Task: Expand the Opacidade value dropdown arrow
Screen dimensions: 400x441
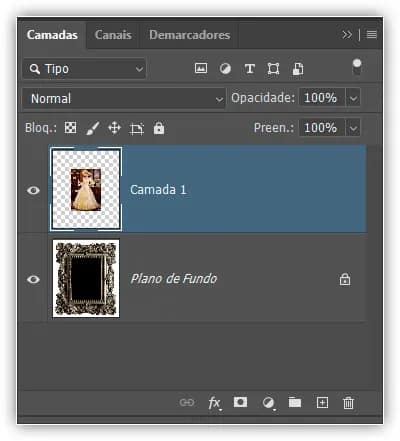Action: click(x=353, y=98)
